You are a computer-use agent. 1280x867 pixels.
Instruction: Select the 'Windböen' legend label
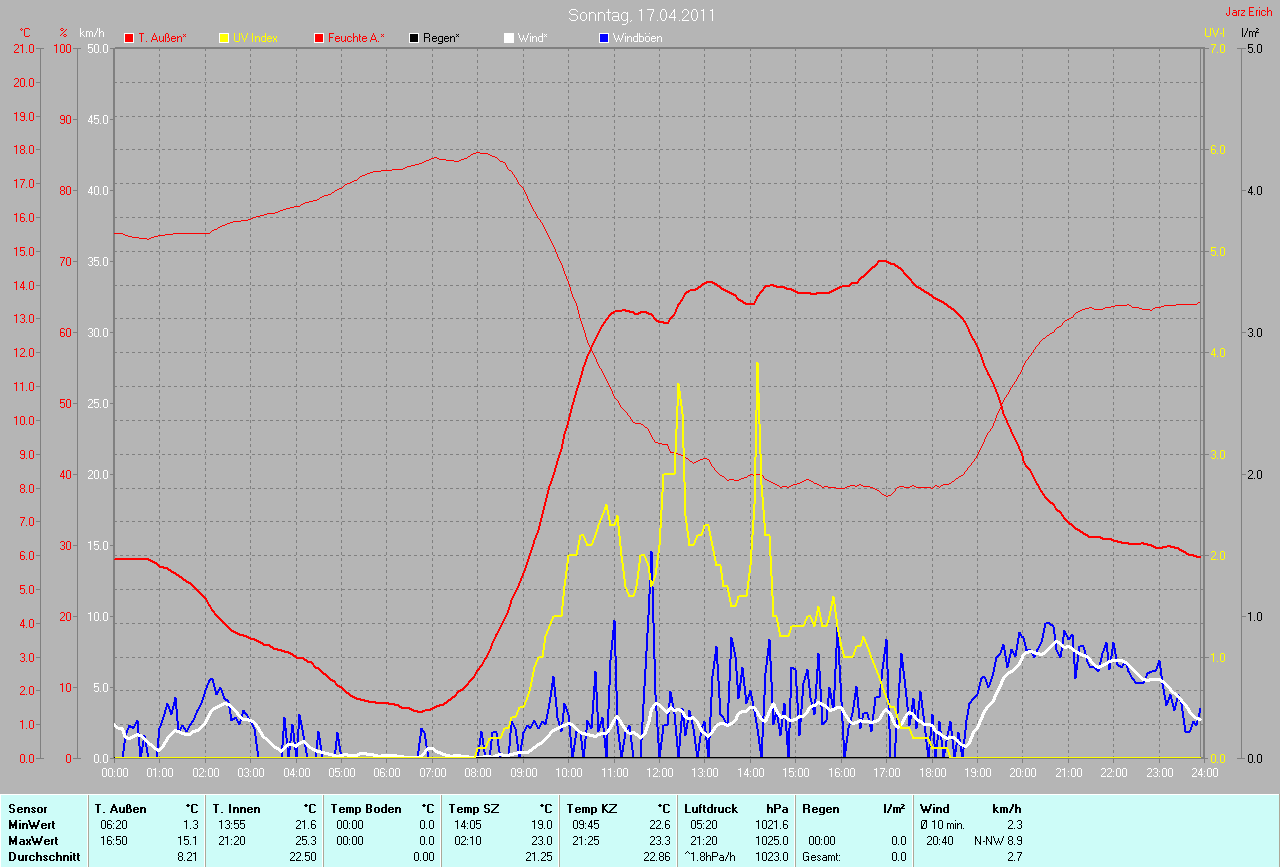(x=637, y=38)
